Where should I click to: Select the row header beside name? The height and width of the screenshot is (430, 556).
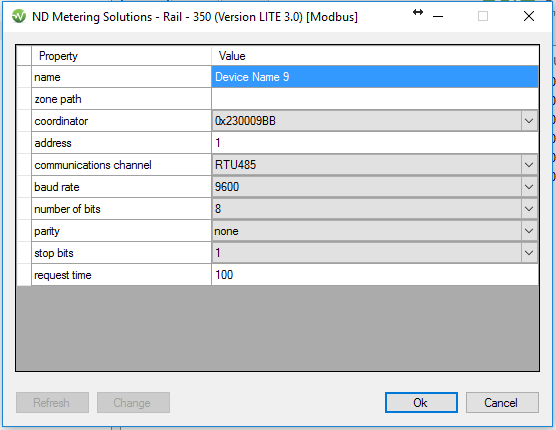(24, 77)
